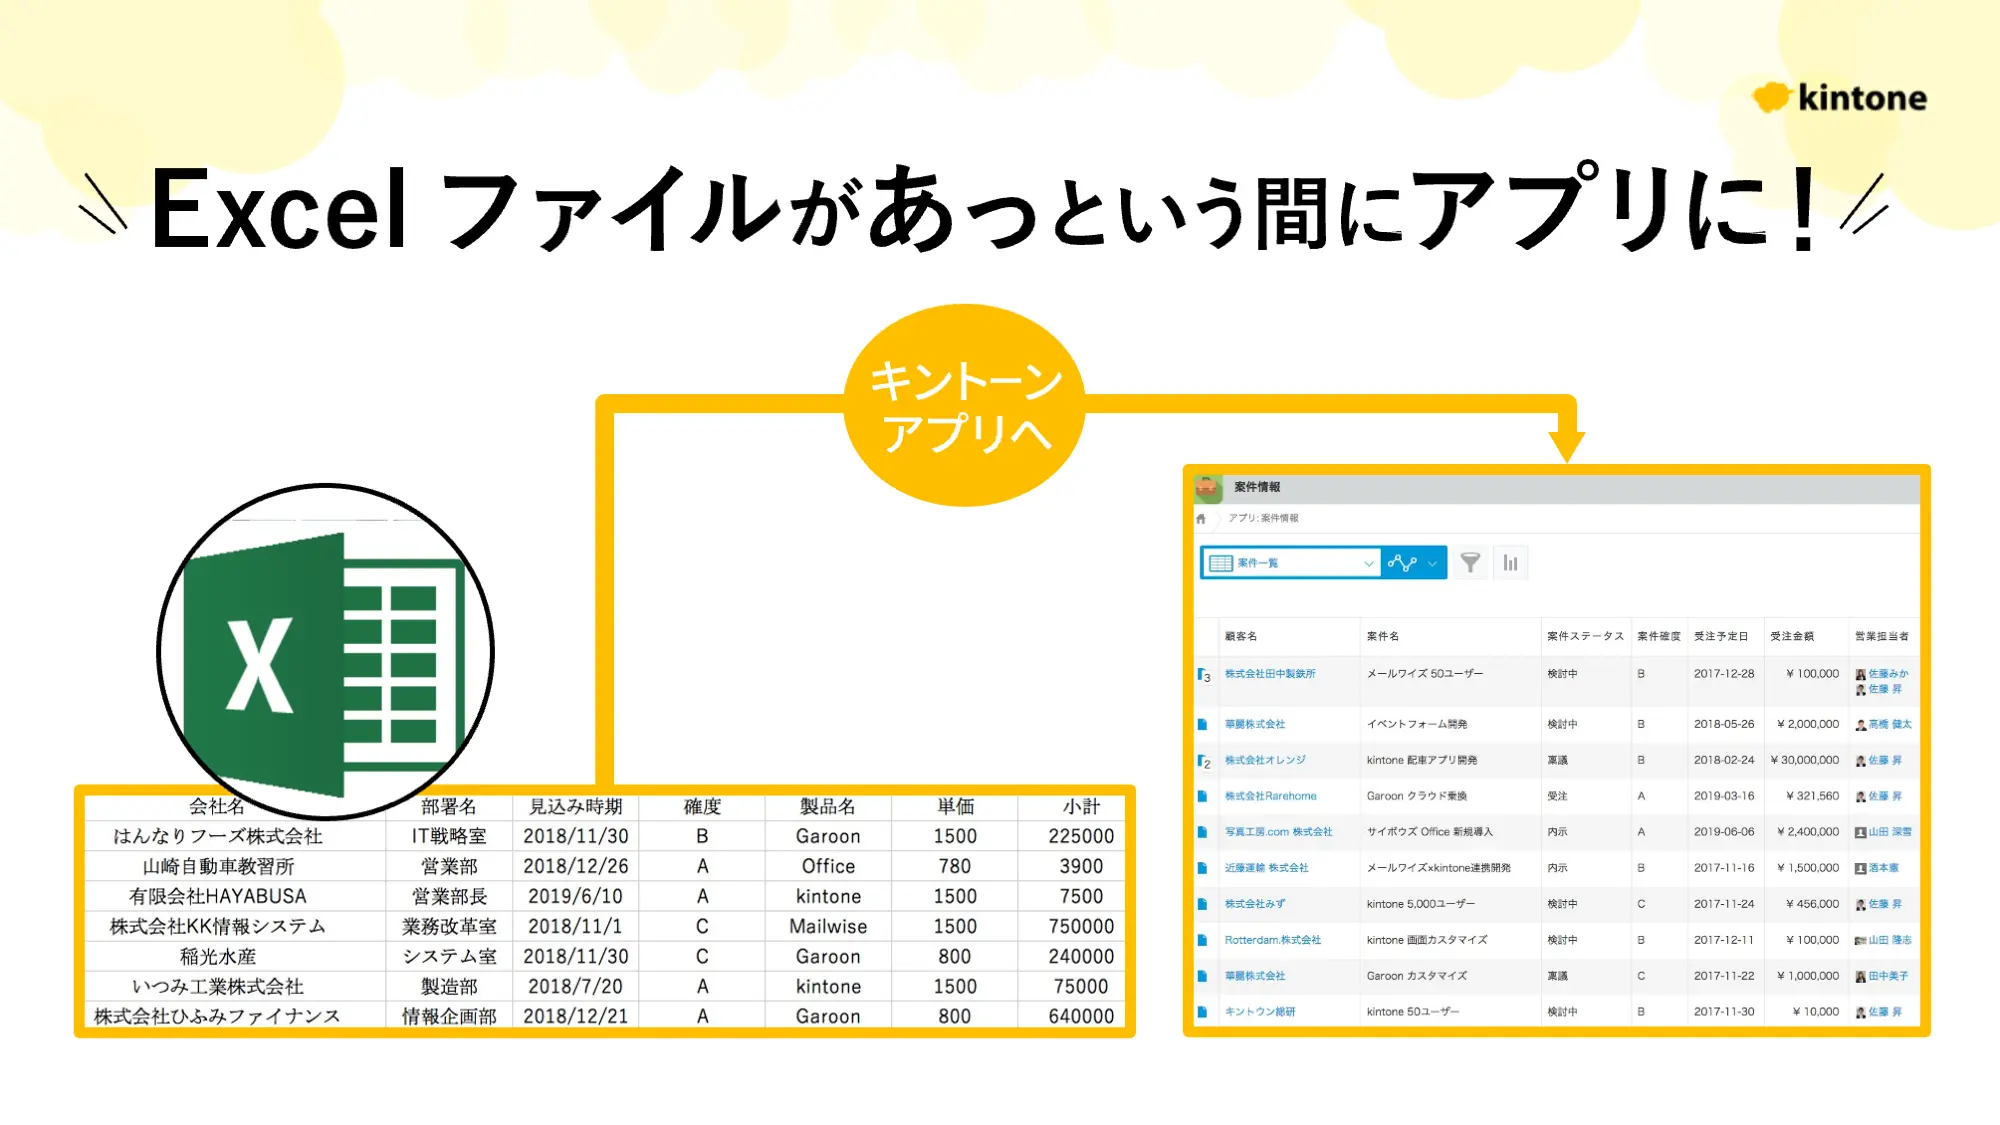Click the 案件ステータス column header
2000x1125 pixels.
coord(1584,636)
